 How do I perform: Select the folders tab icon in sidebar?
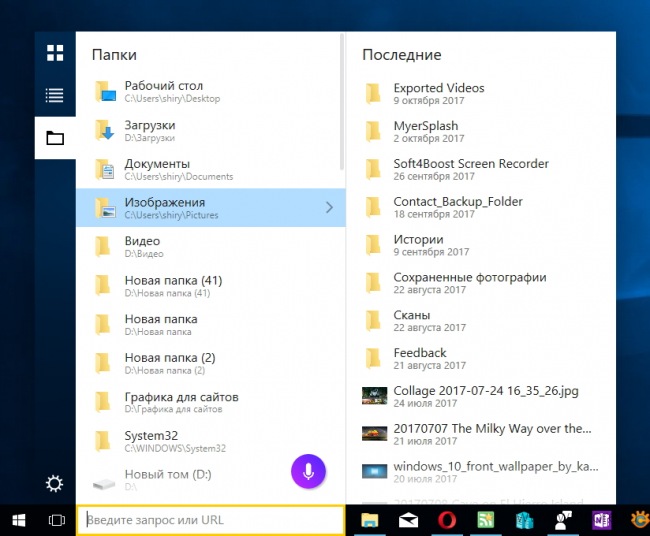click(55, 138)
